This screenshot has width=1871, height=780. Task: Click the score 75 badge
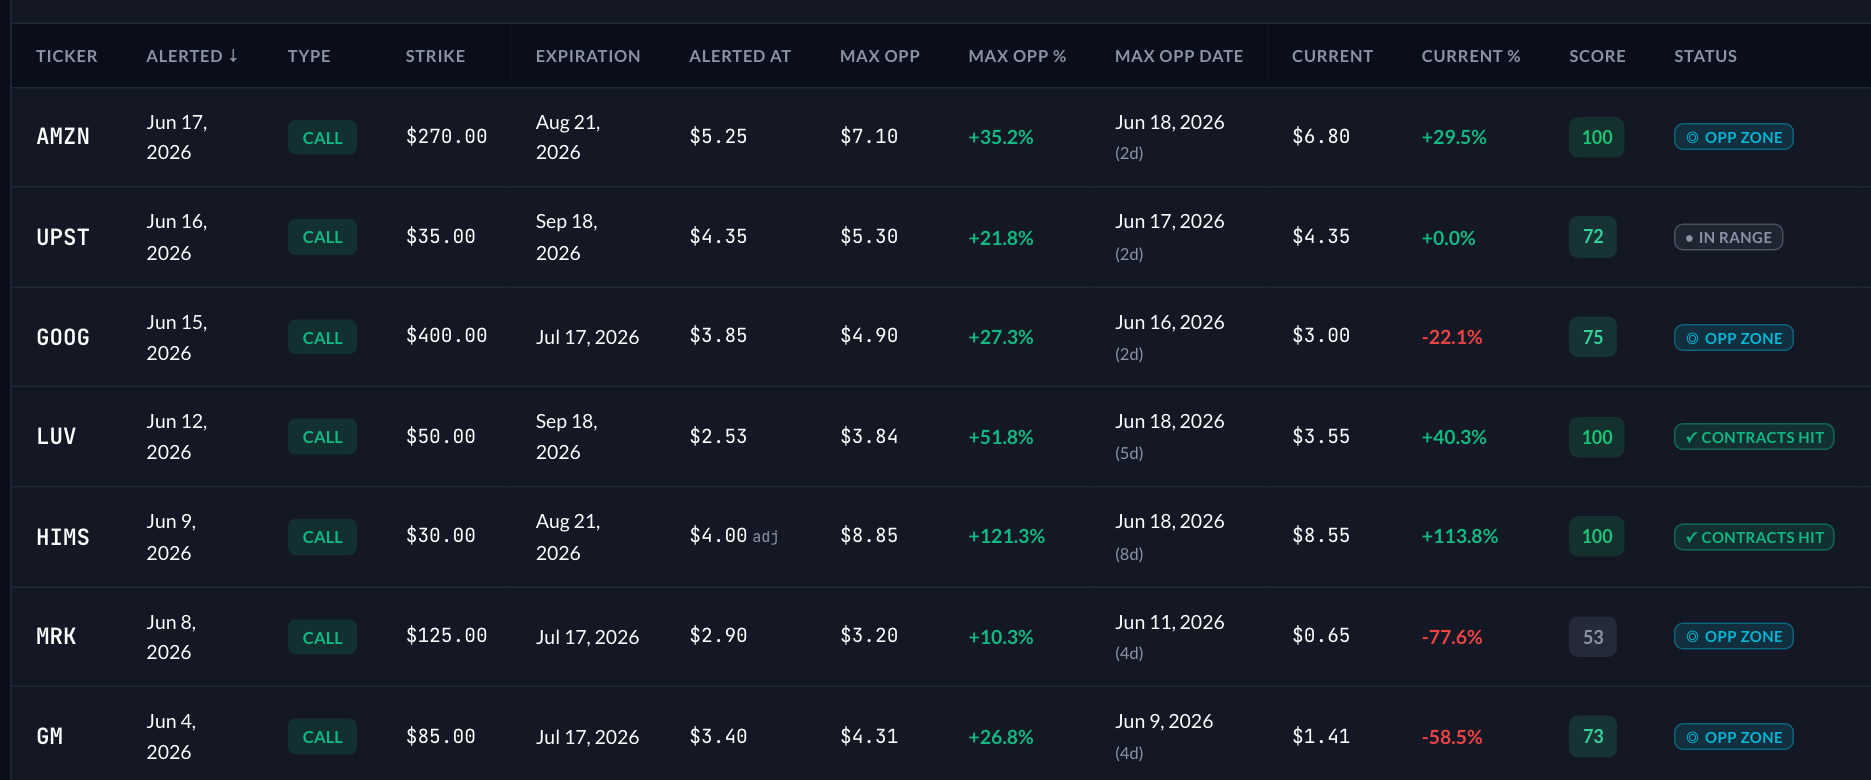(1593, 337)
